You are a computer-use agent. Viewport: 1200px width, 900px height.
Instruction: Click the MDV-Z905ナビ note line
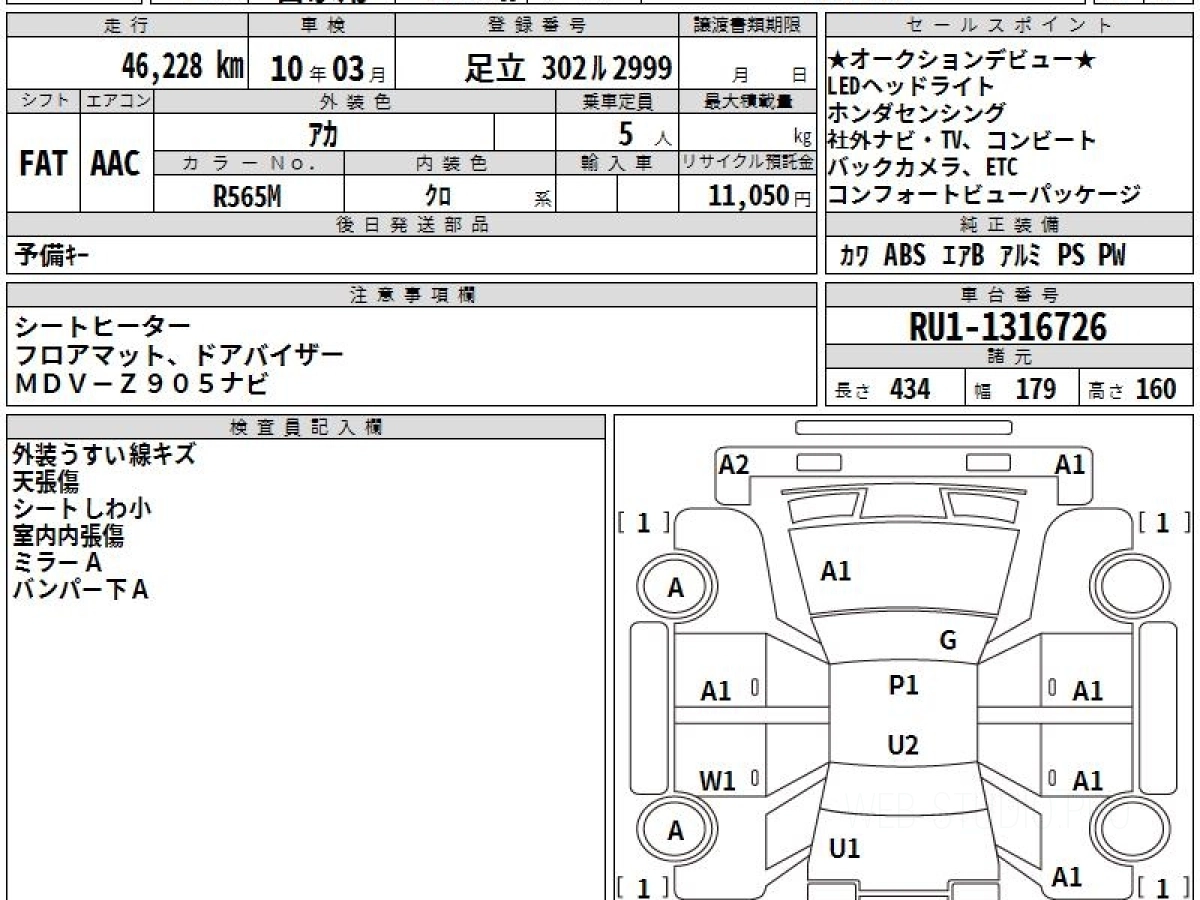click(142, 381)
